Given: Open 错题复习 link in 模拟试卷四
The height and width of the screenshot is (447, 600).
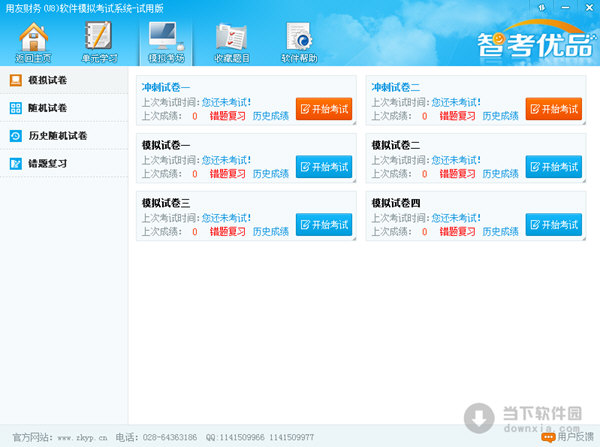Looking at the screenshot, I should (458, 232).
